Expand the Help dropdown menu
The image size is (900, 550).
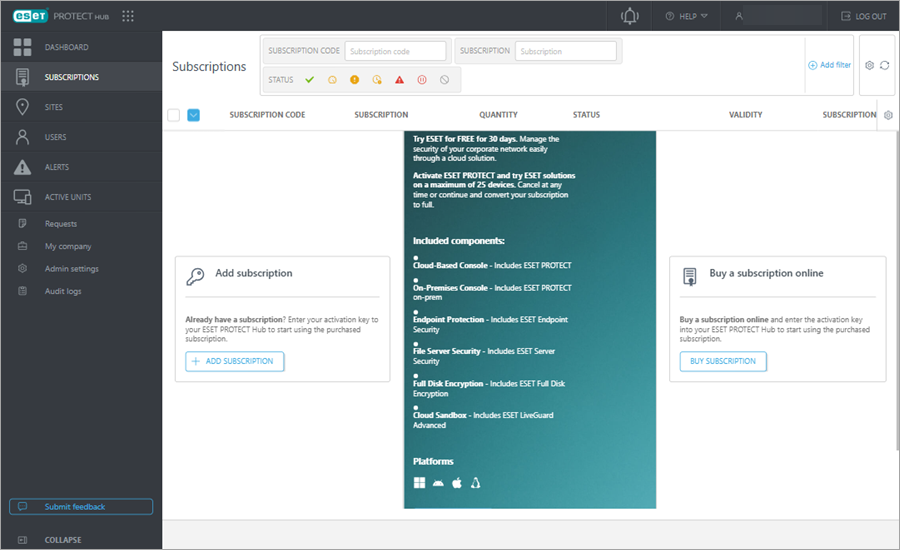(x=686, y=16)
